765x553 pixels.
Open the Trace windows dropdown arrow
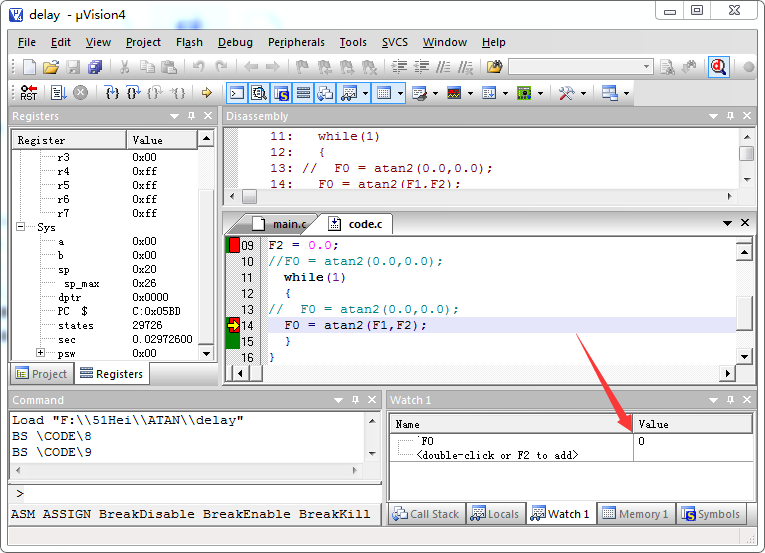click(x=505, y=93)
